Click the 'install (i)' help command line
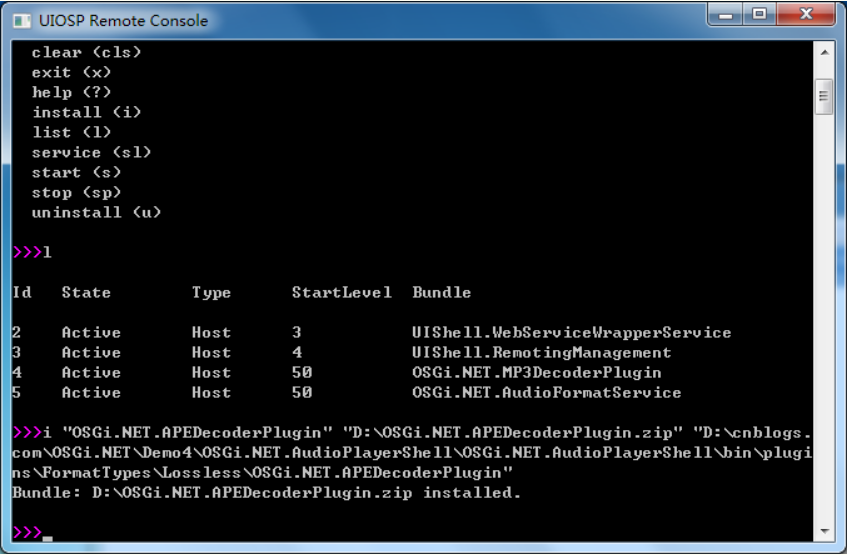Viewport: 847px width, 555px height. 86,112
